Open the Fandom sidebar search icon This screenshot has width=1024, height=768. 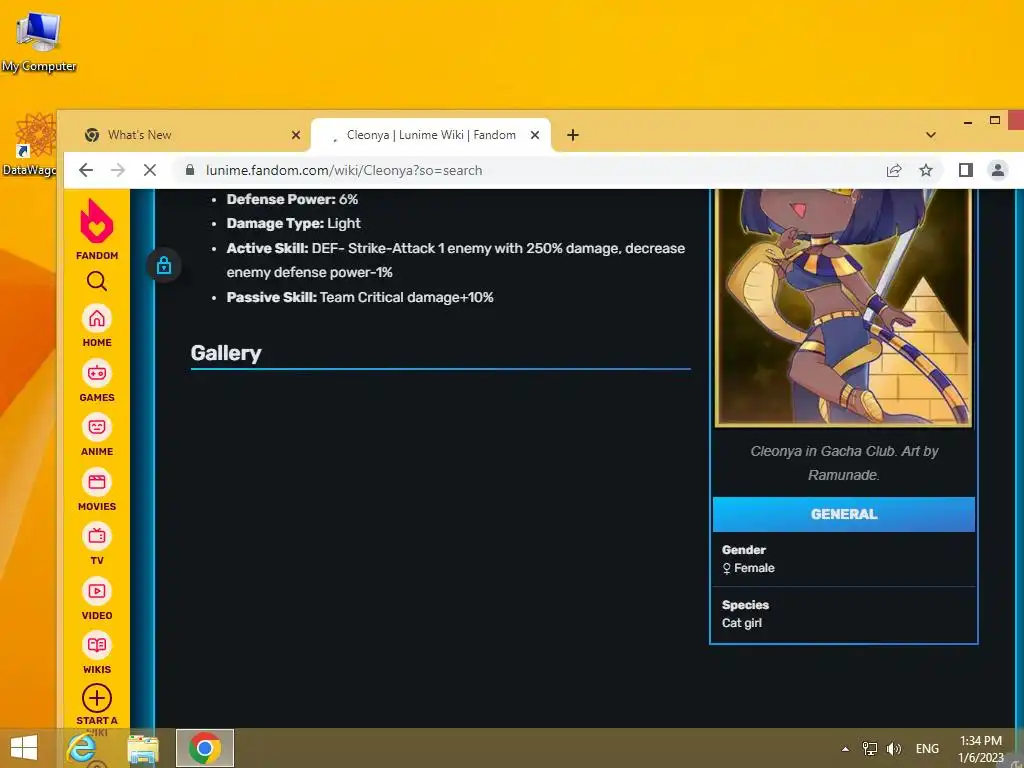pos(97,281)
